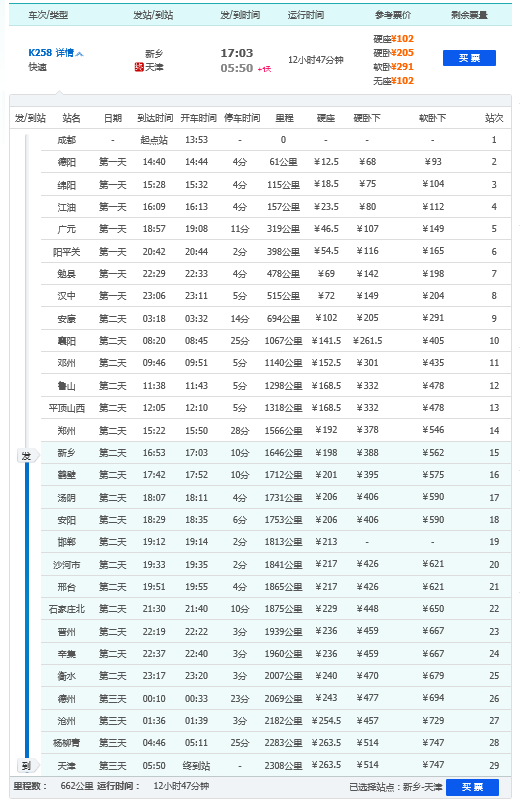Select the 汉中 station name
This screenshot has width=520, height=803.
67,296
